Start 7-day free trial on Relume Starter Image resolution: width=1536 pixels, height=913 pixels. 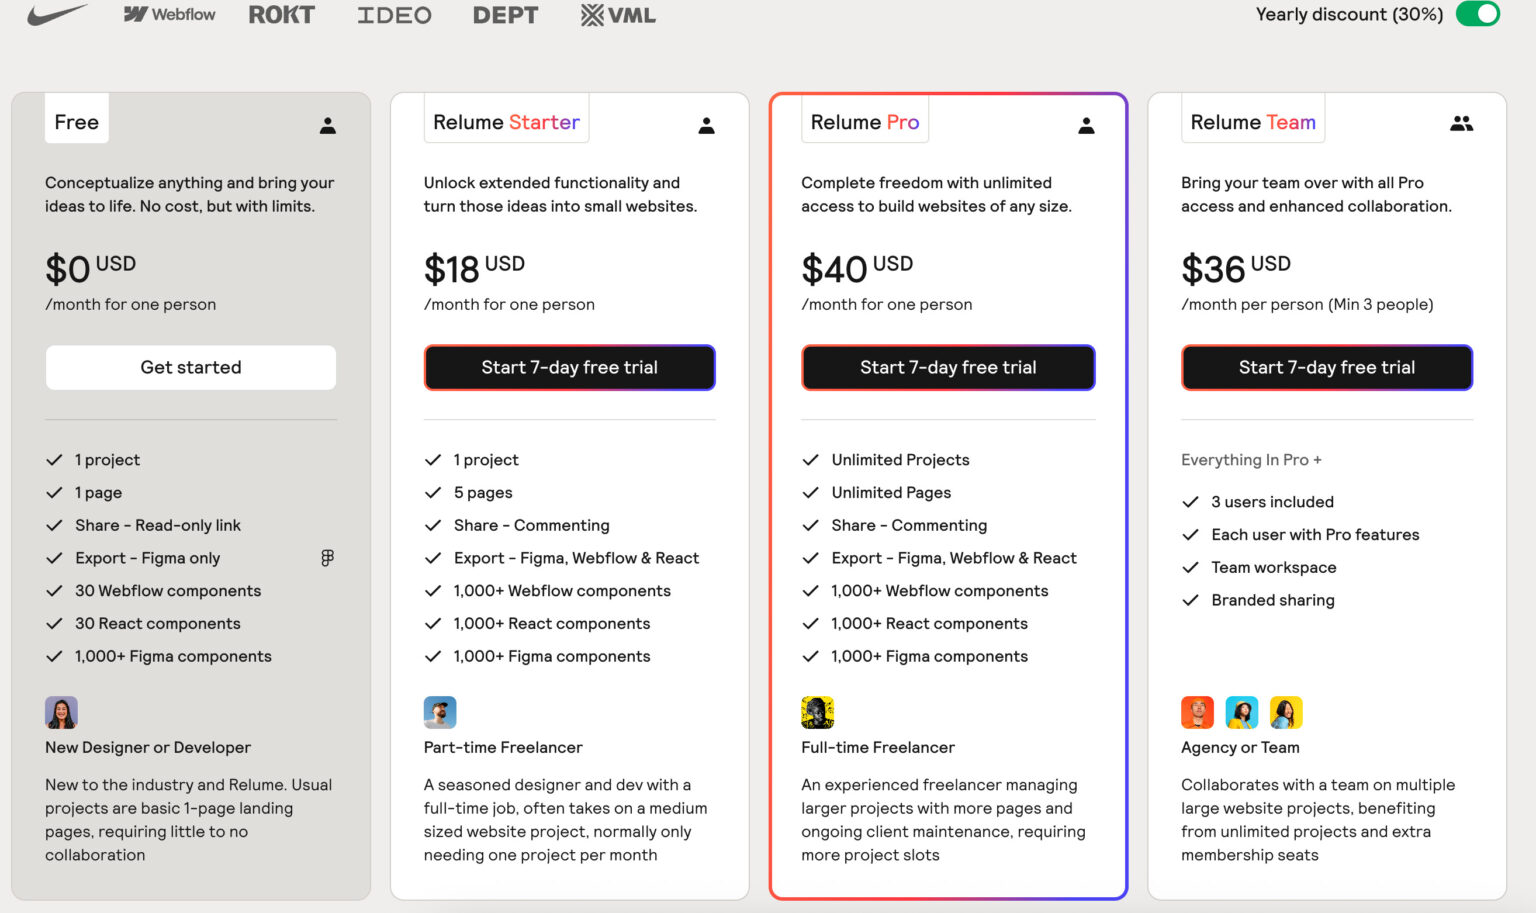point(569,367)
